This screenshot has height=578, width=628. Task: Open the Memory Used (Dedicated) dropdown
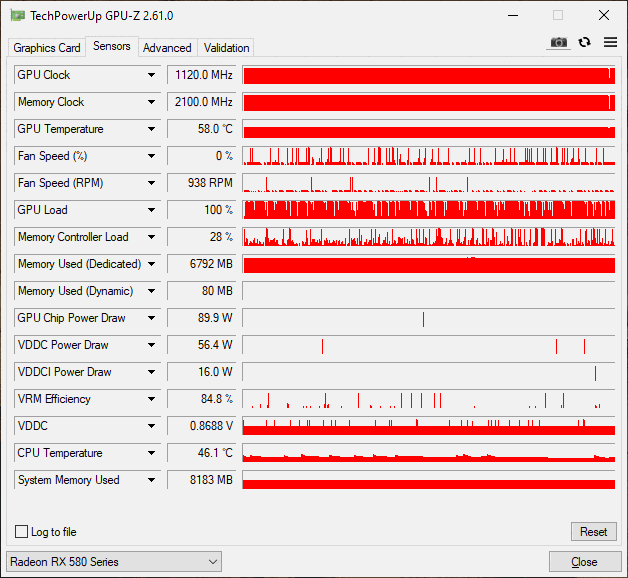click(151, 264)
